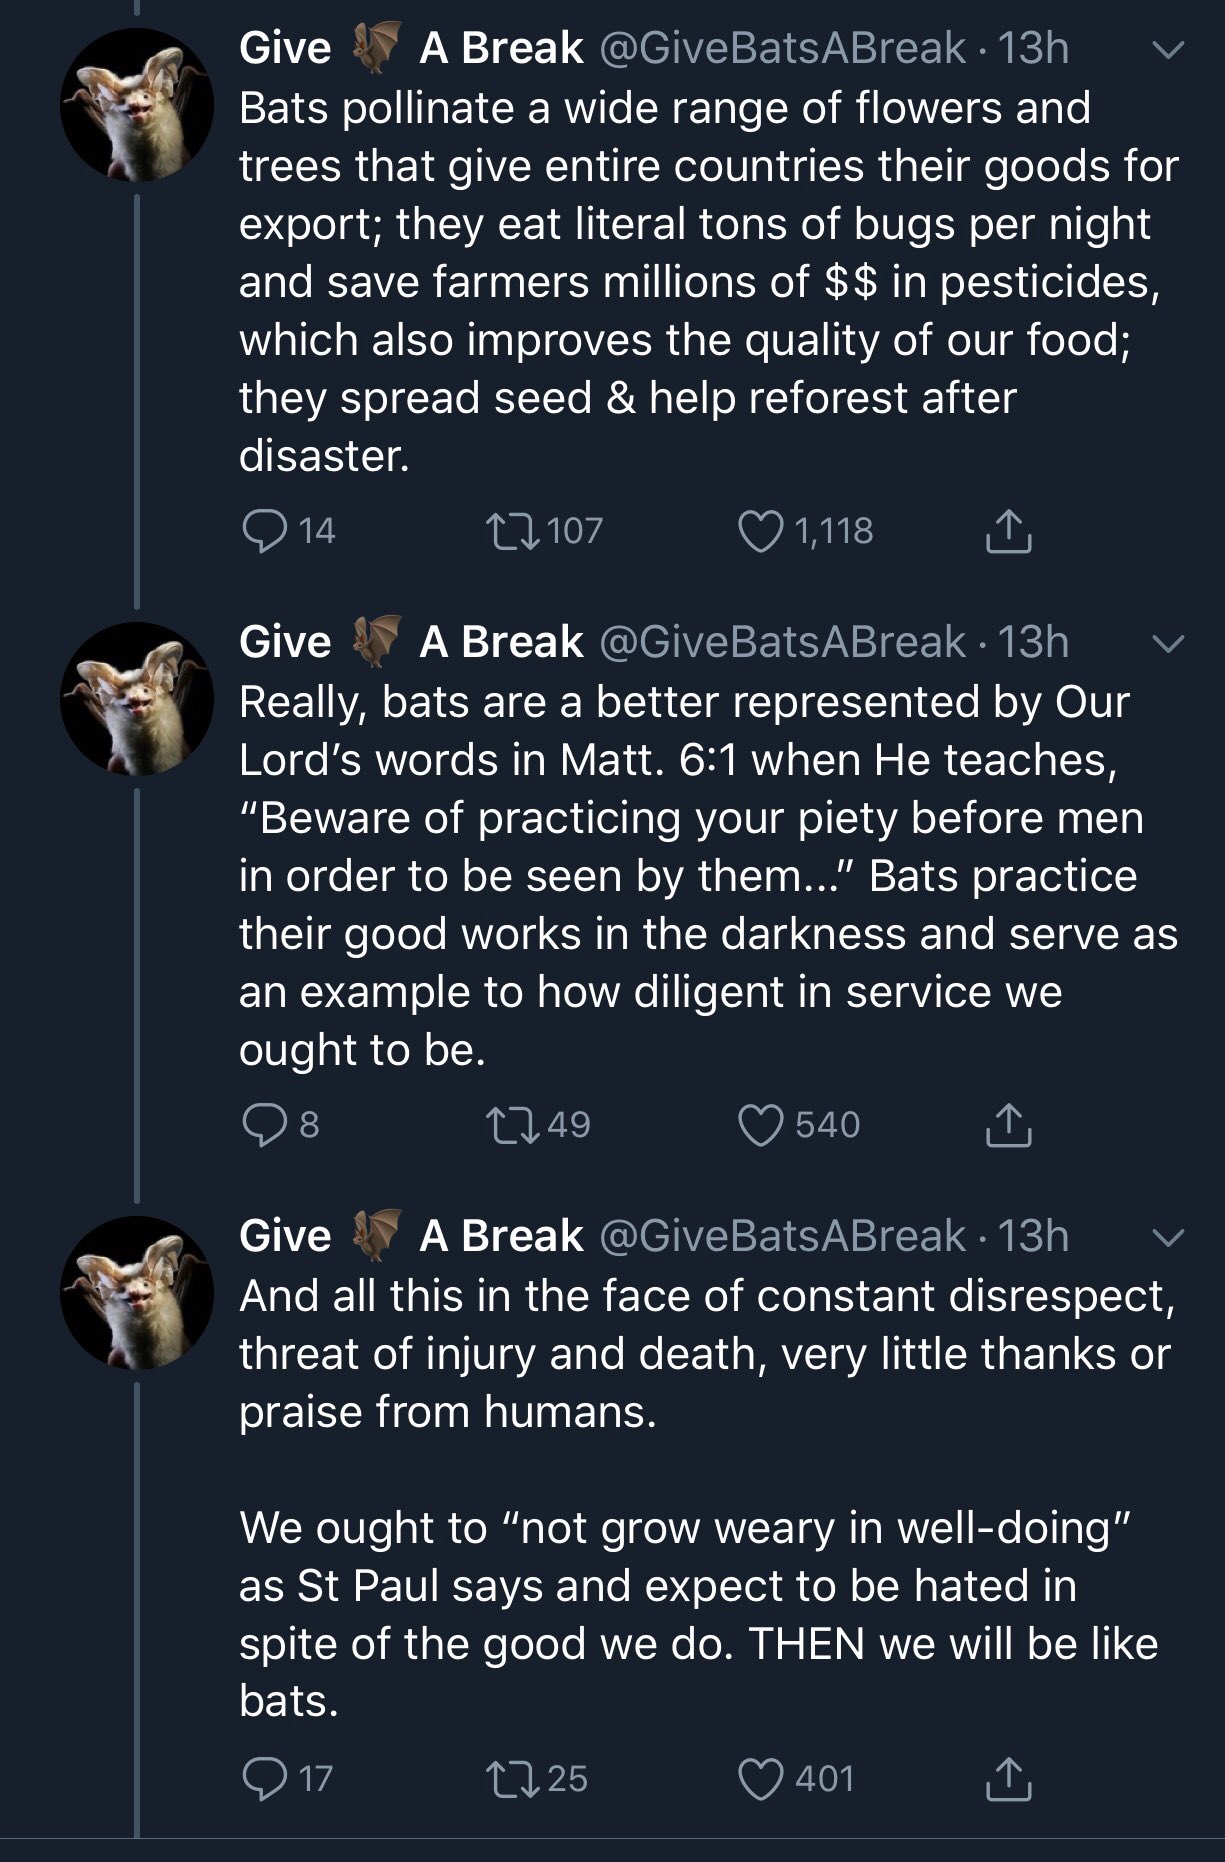Tap the bat avatar beside the Matt. 6:1 tweet
Viewport: 1225px width, 1862px height.
(137, 699)
